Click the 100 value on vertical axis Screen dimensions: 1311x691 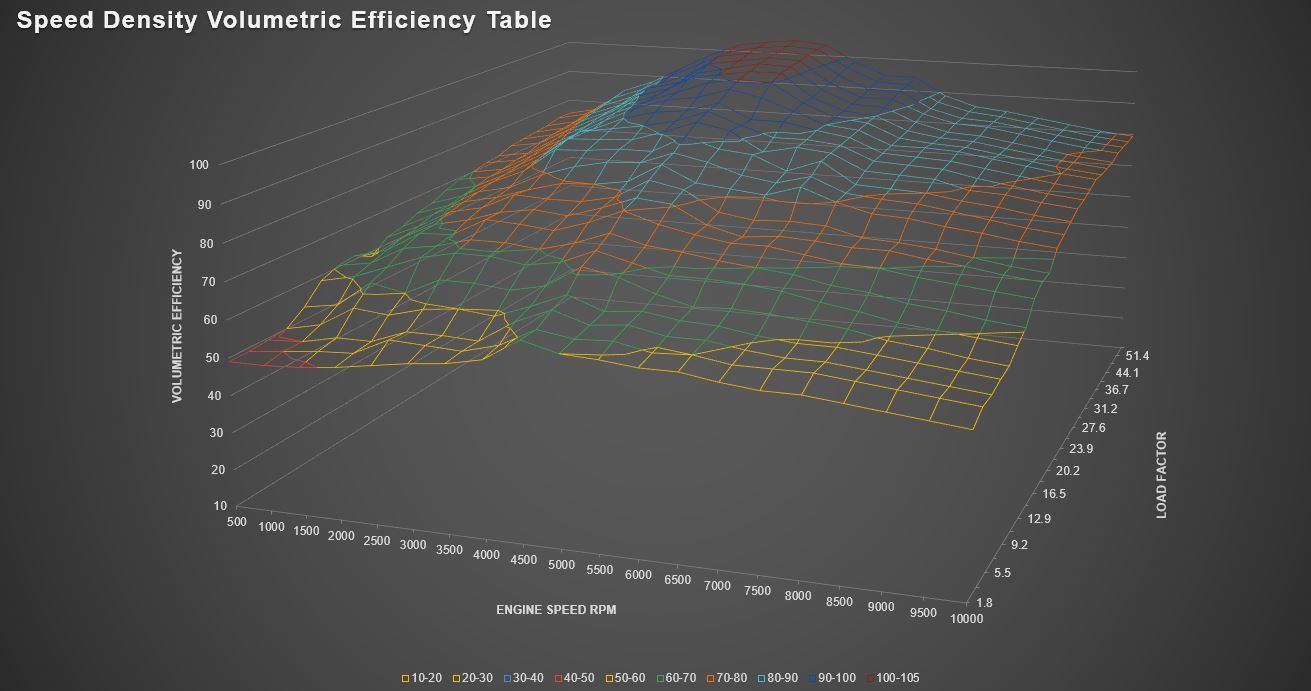(200, 164)
